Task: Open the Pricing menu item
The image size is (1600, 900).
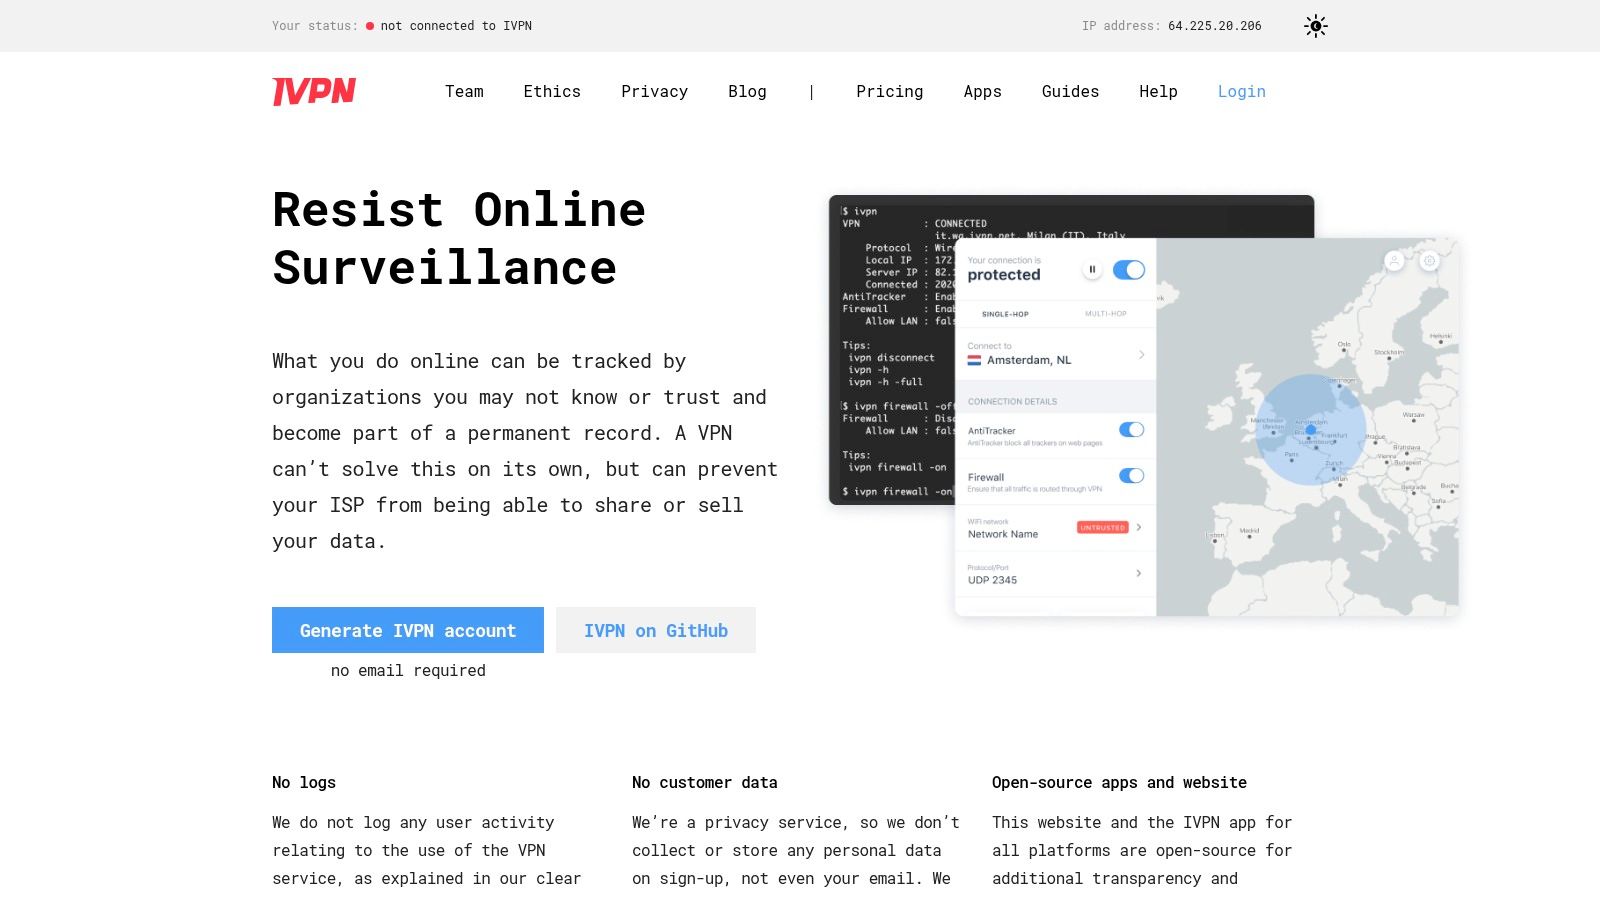Action: (x=889, y=91)
